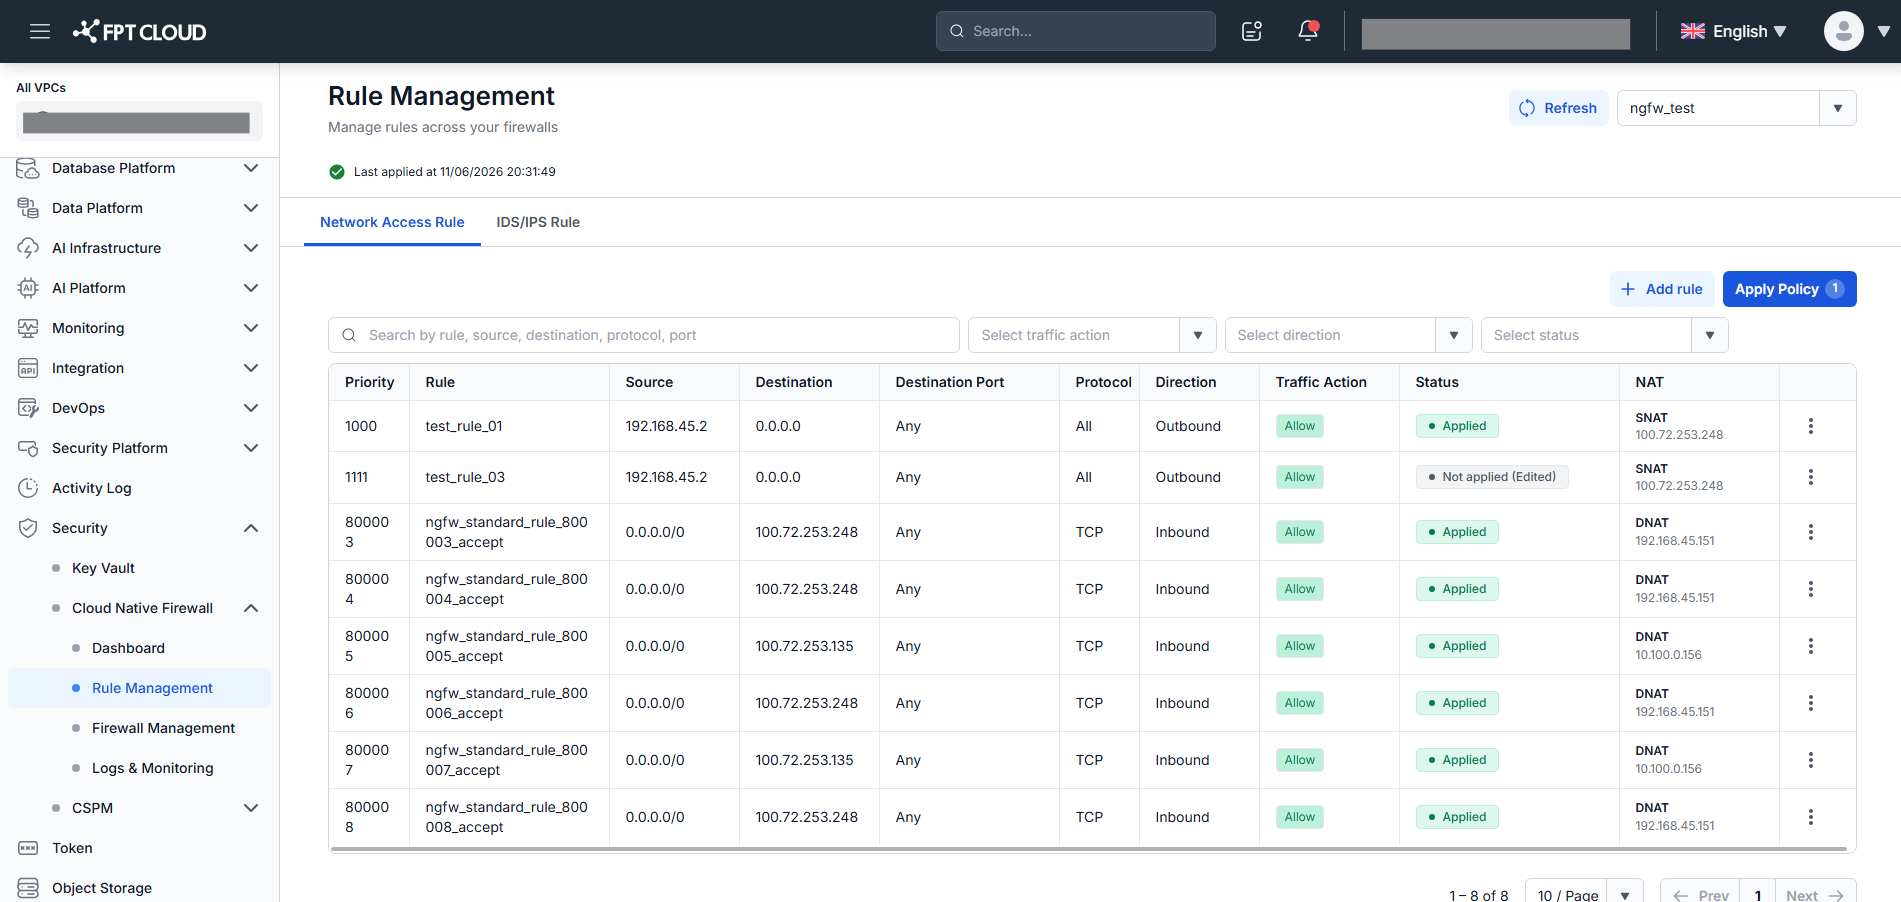Open the Select direction dropdown
The image size is (1901, 902).
1348,335
